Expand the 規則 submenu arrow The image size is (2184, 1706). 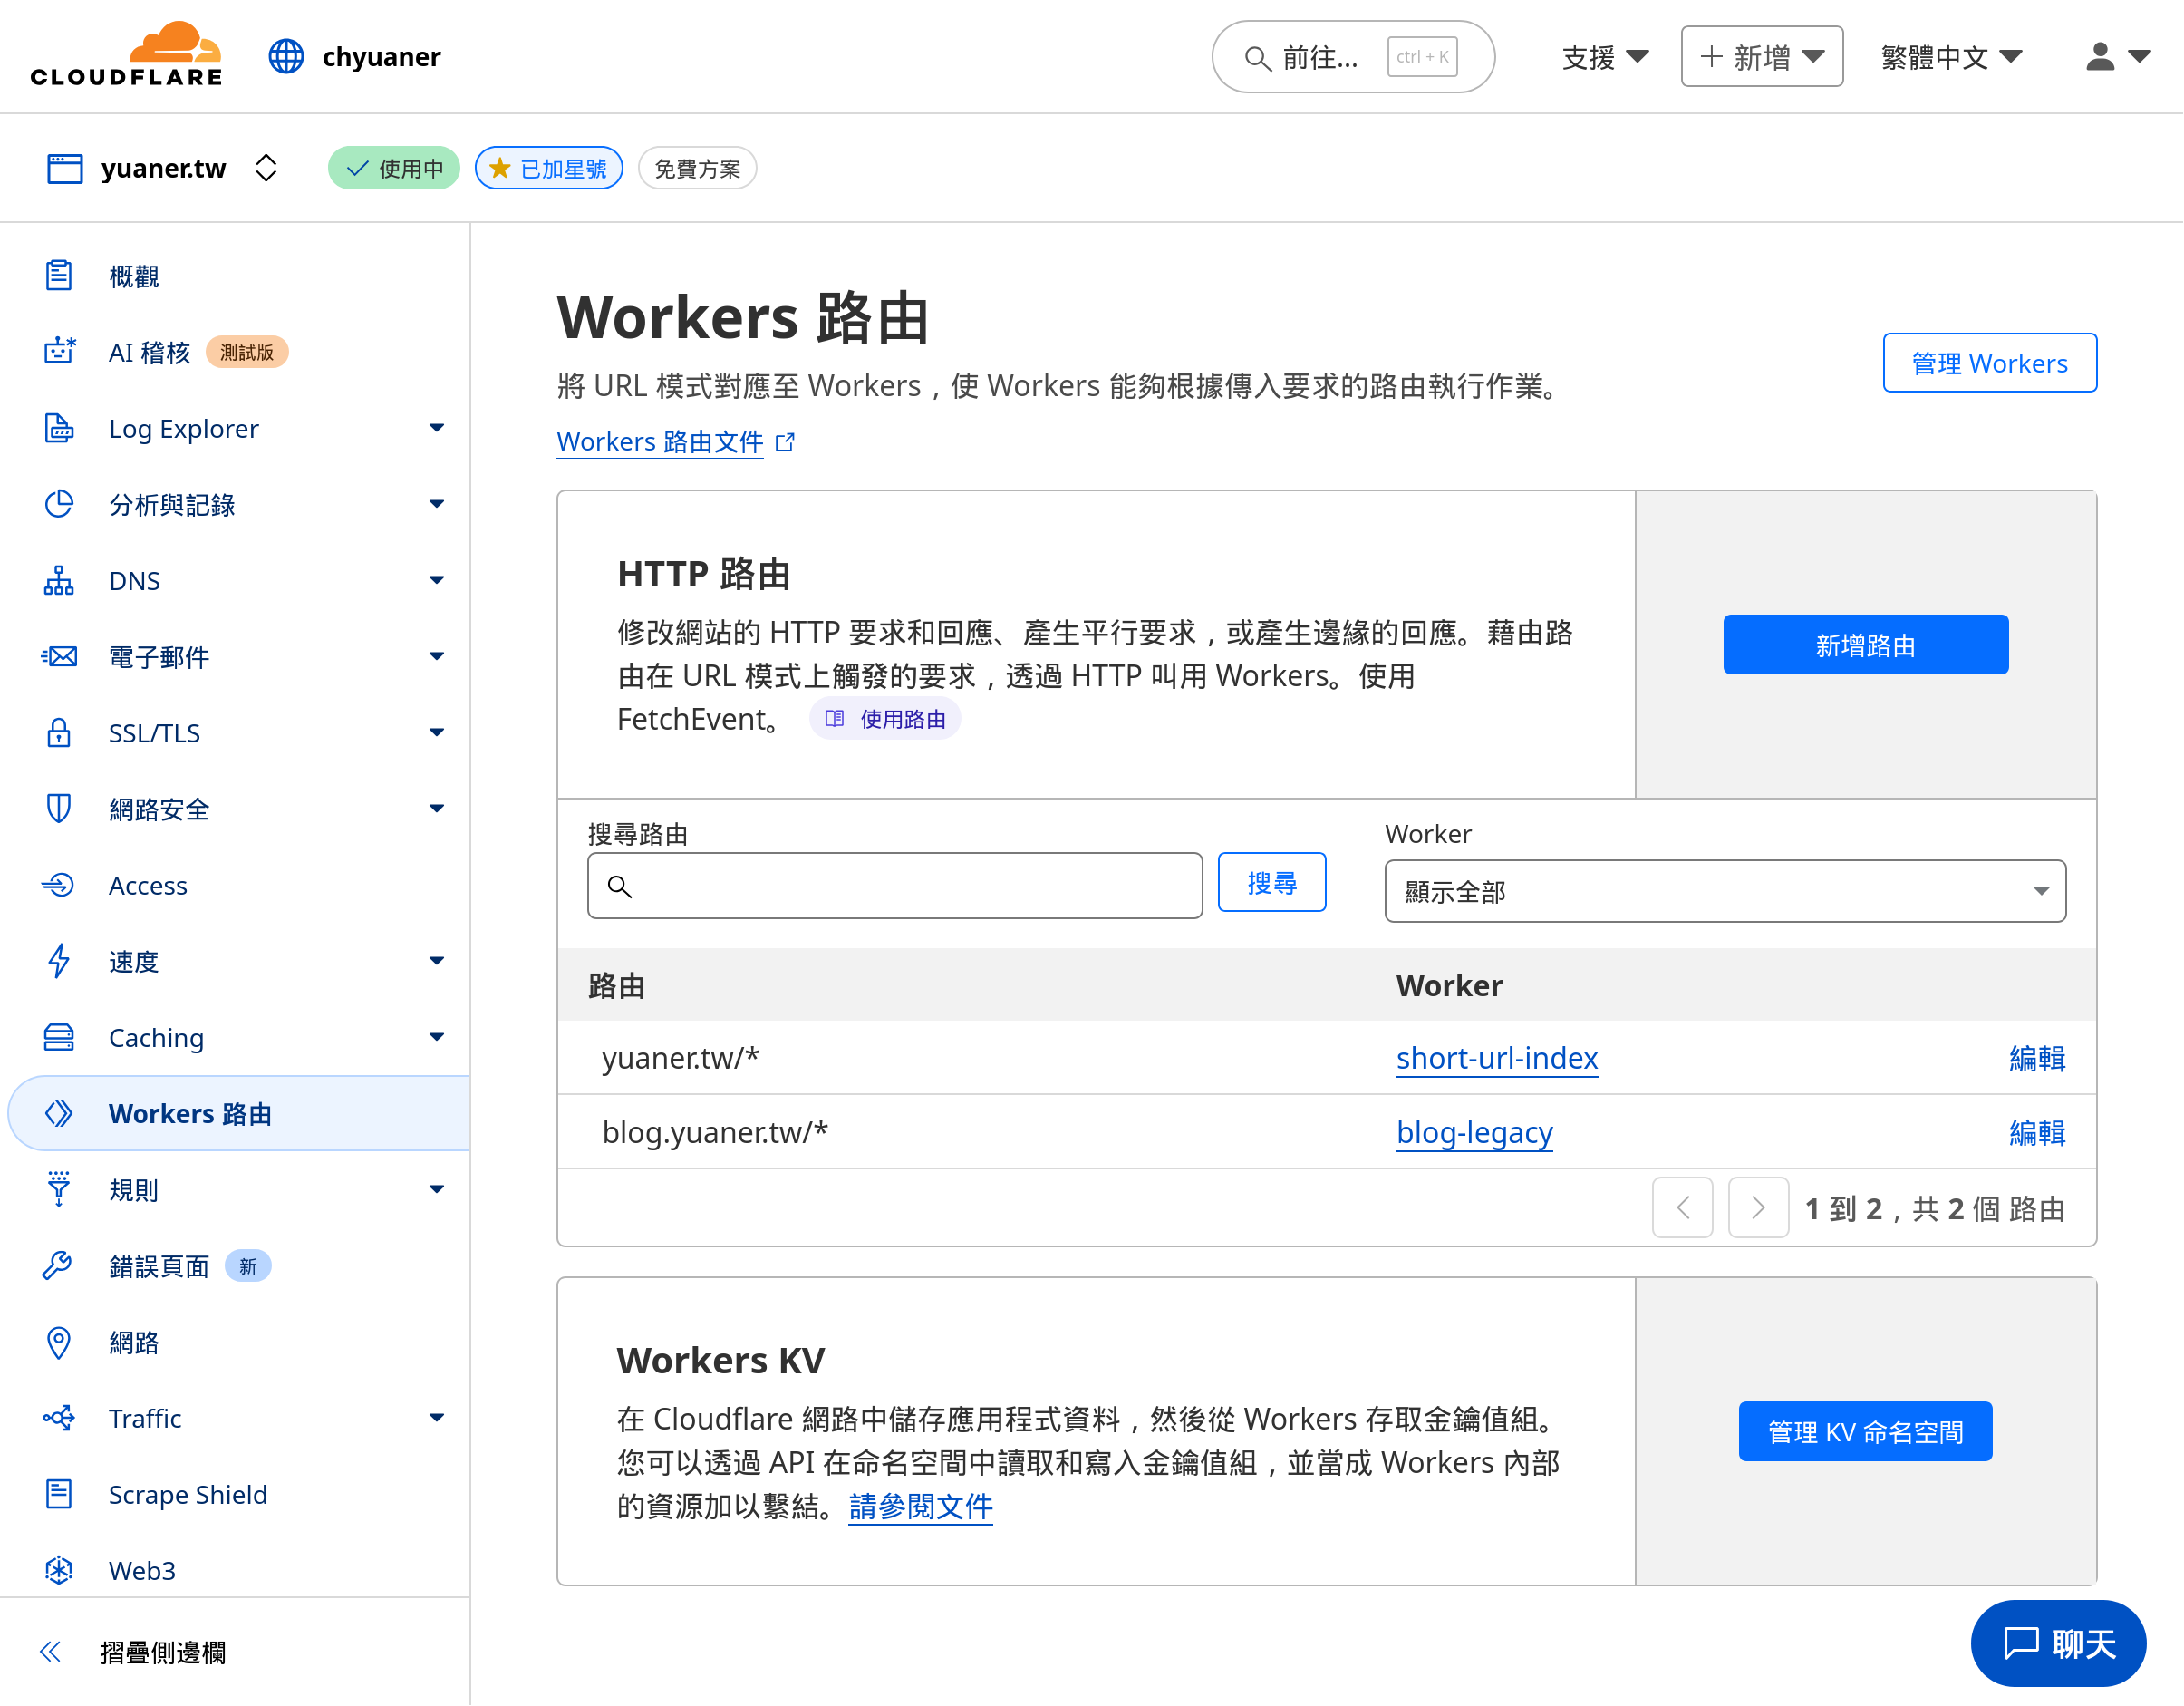(437, 1189)
